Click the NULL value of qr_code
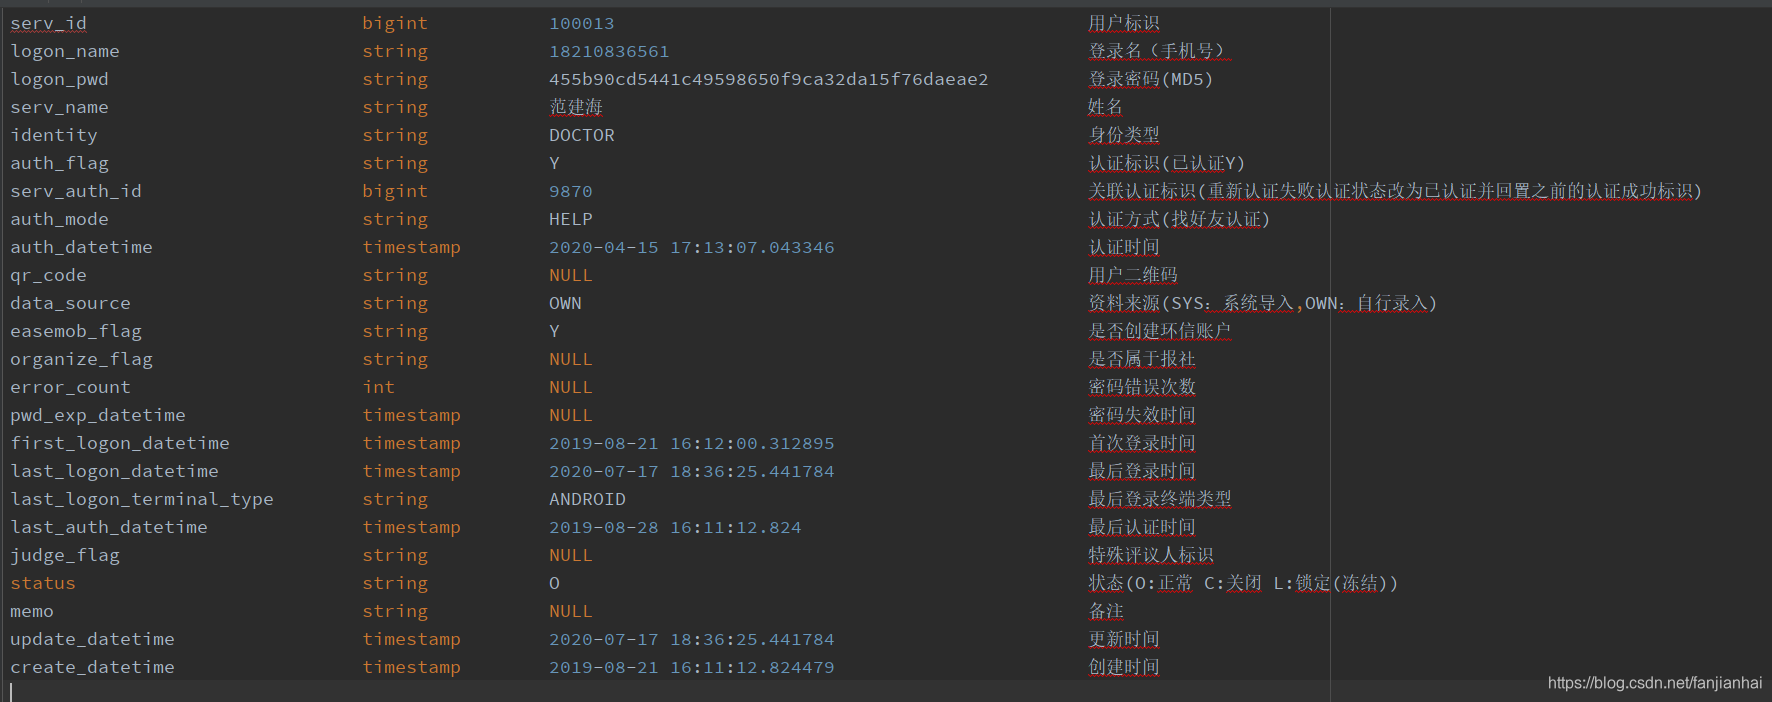Screen dimensions: 1772x702 tap(570, 275)
